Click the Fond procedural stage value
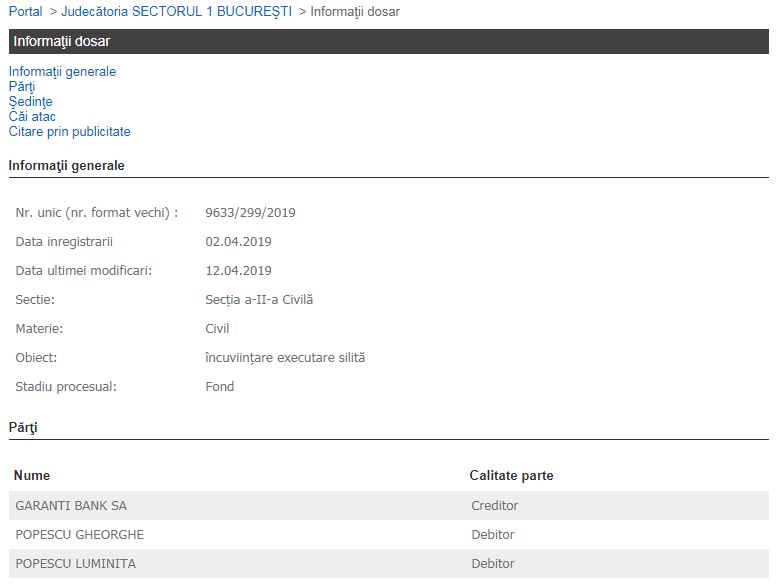This screenshot has width=778, height=585. tap(219, 387)
